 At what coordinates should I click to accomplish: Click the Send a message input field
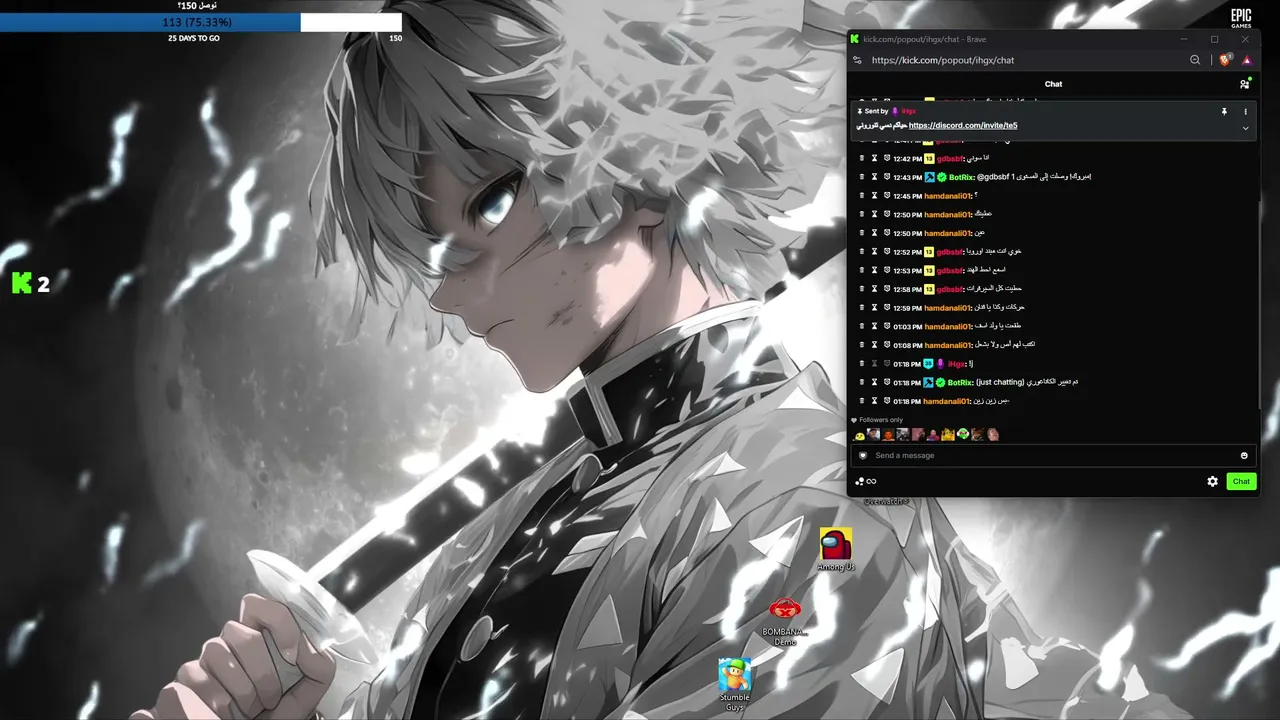pyautogui.click(x=1052, y=455)
